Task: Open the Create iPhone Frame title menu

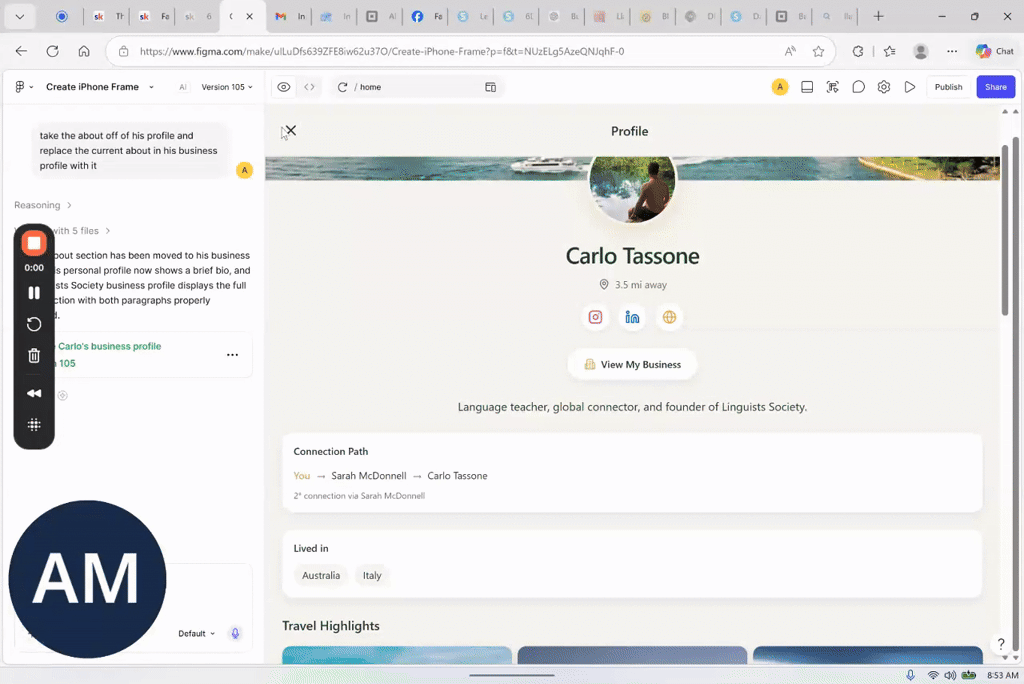Action: click(100, 87)
